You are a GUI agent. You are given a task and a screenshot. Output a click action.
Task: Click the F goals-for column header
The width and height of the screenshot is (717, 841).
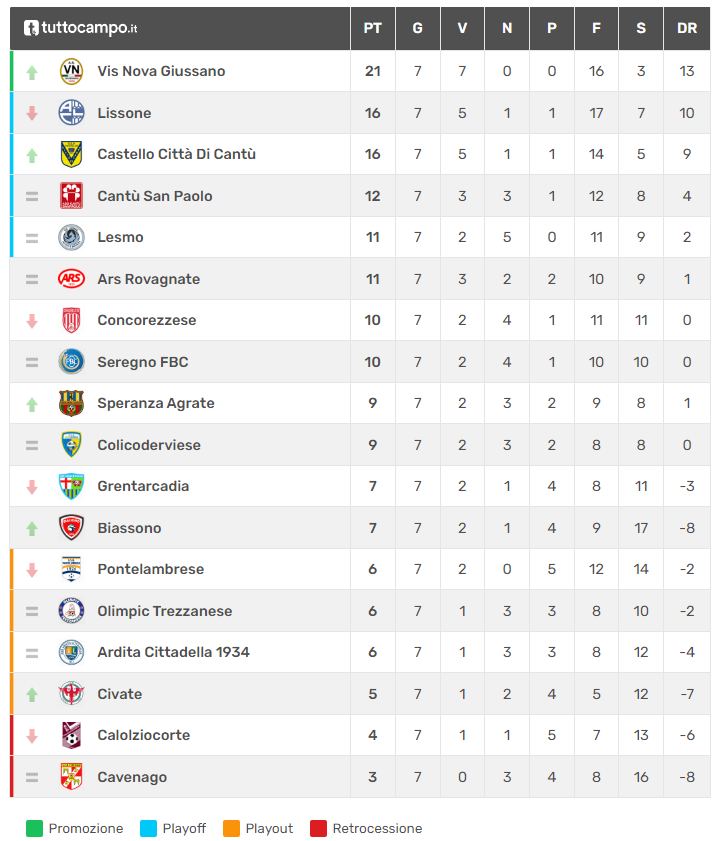point(596,28)
